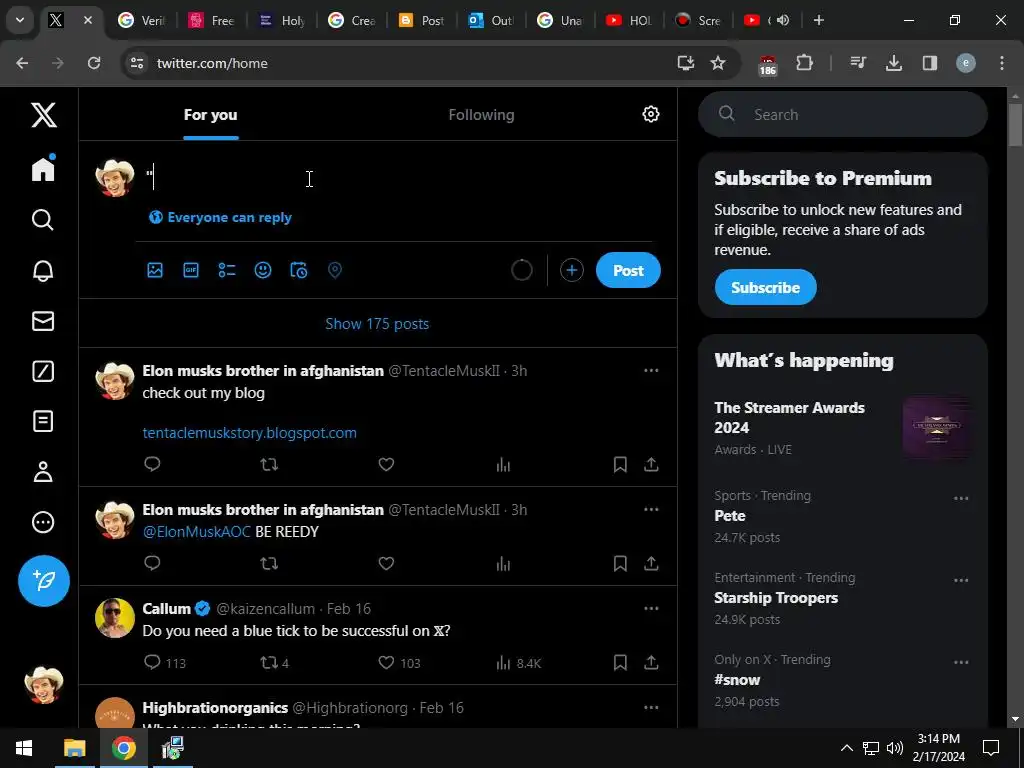
Task: Open Streamer Awards thumbnail image
Action: (x=936, y=427)
